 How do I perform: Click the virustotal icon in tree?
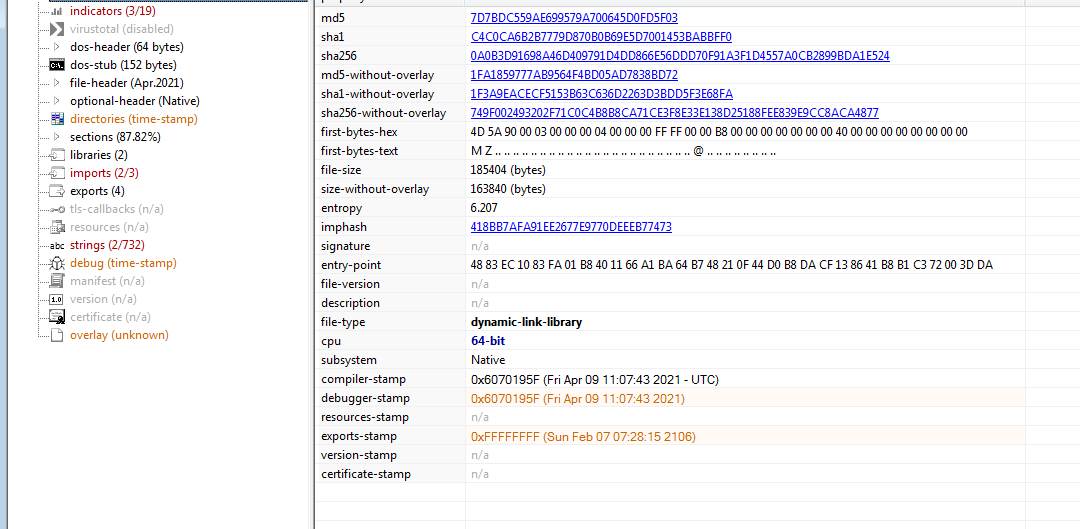[x=57, y=29]
